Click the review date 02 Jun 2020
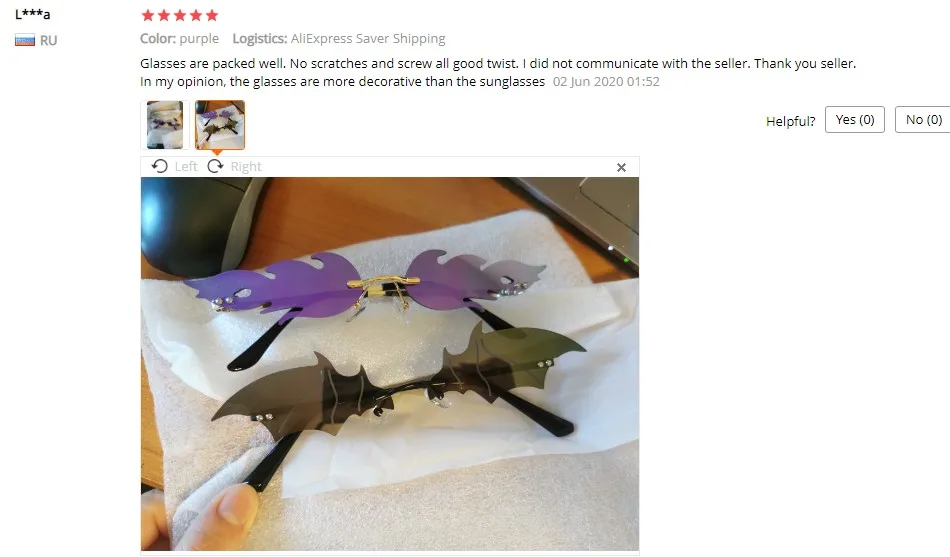This screenshot has width=950, height=557. [588, 82]
